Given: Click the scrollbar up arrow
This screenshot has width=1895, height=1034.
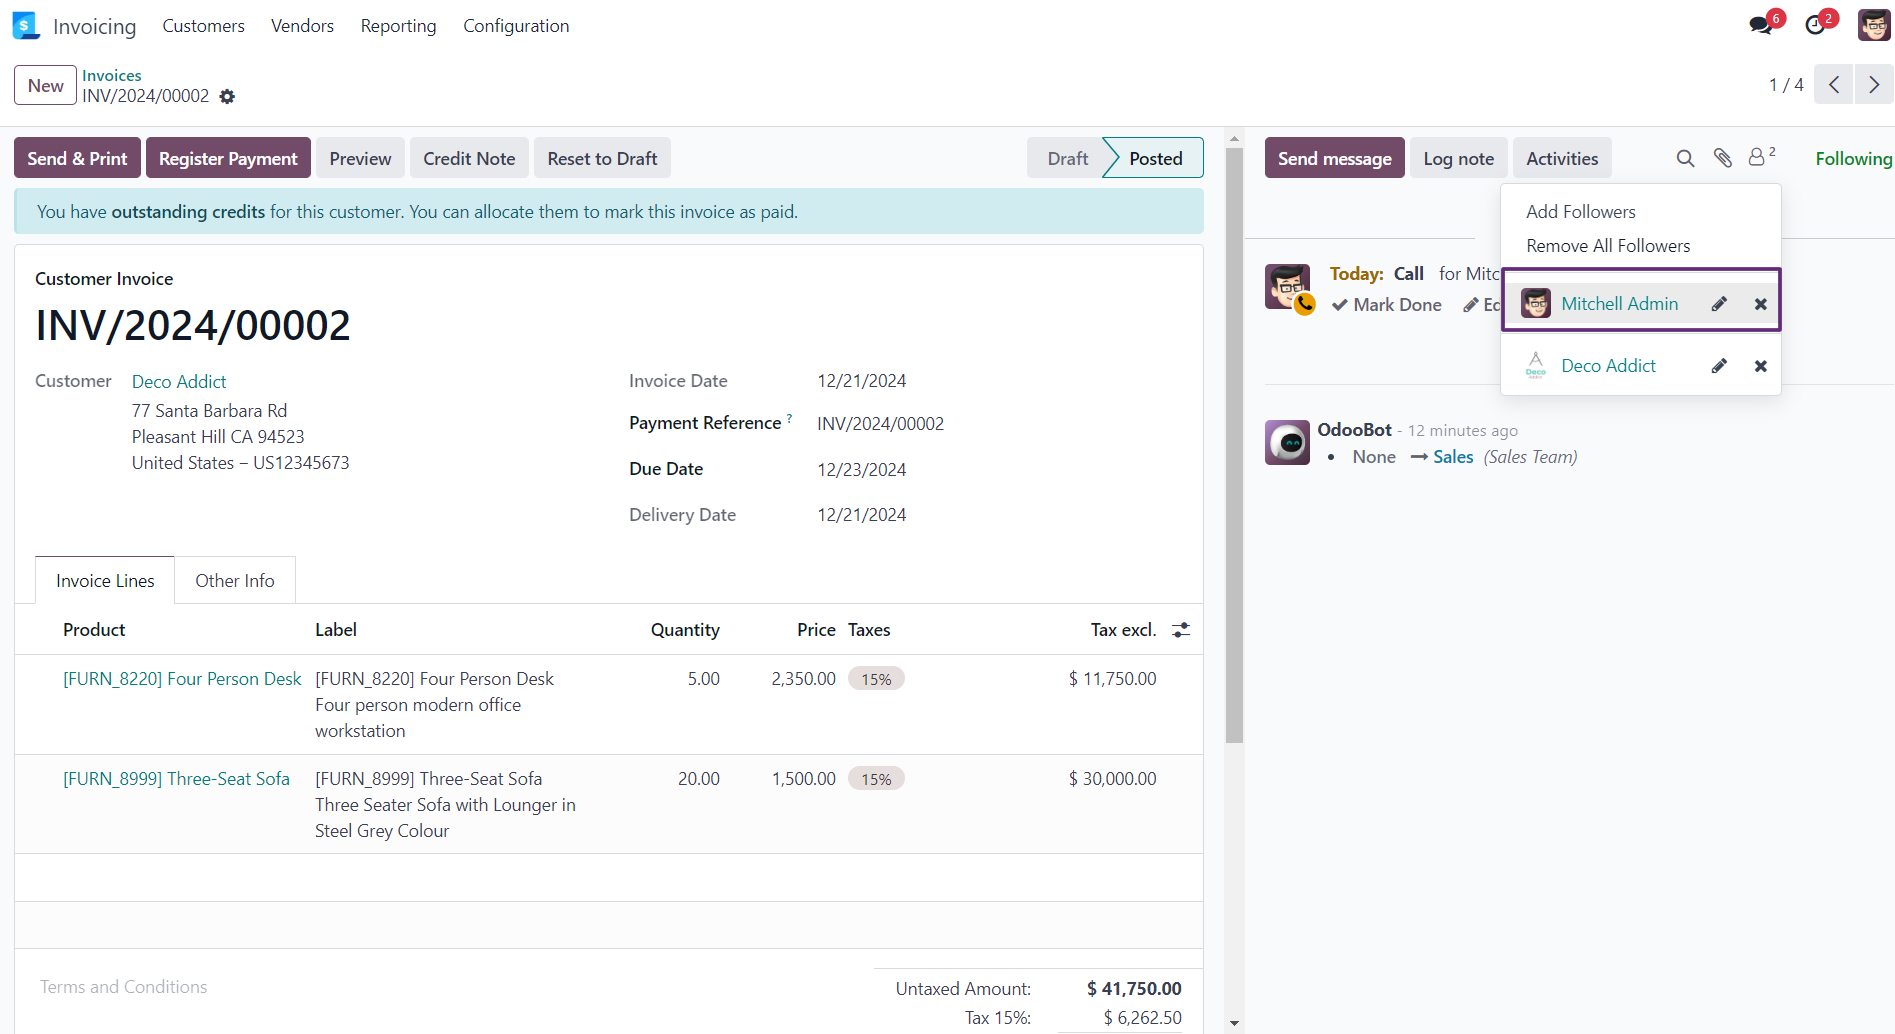Looking at the screenshot, I should tap(1234, 138).
